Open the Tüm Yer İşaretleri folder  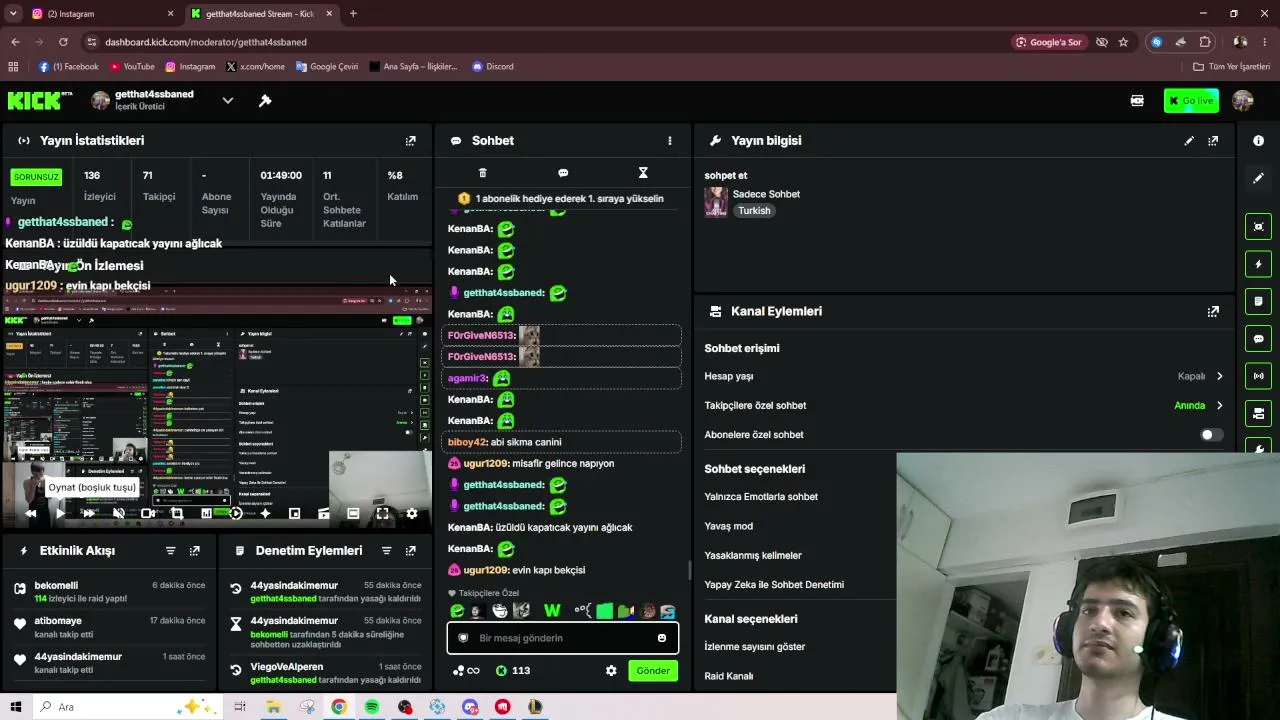tap(1232, 67)
